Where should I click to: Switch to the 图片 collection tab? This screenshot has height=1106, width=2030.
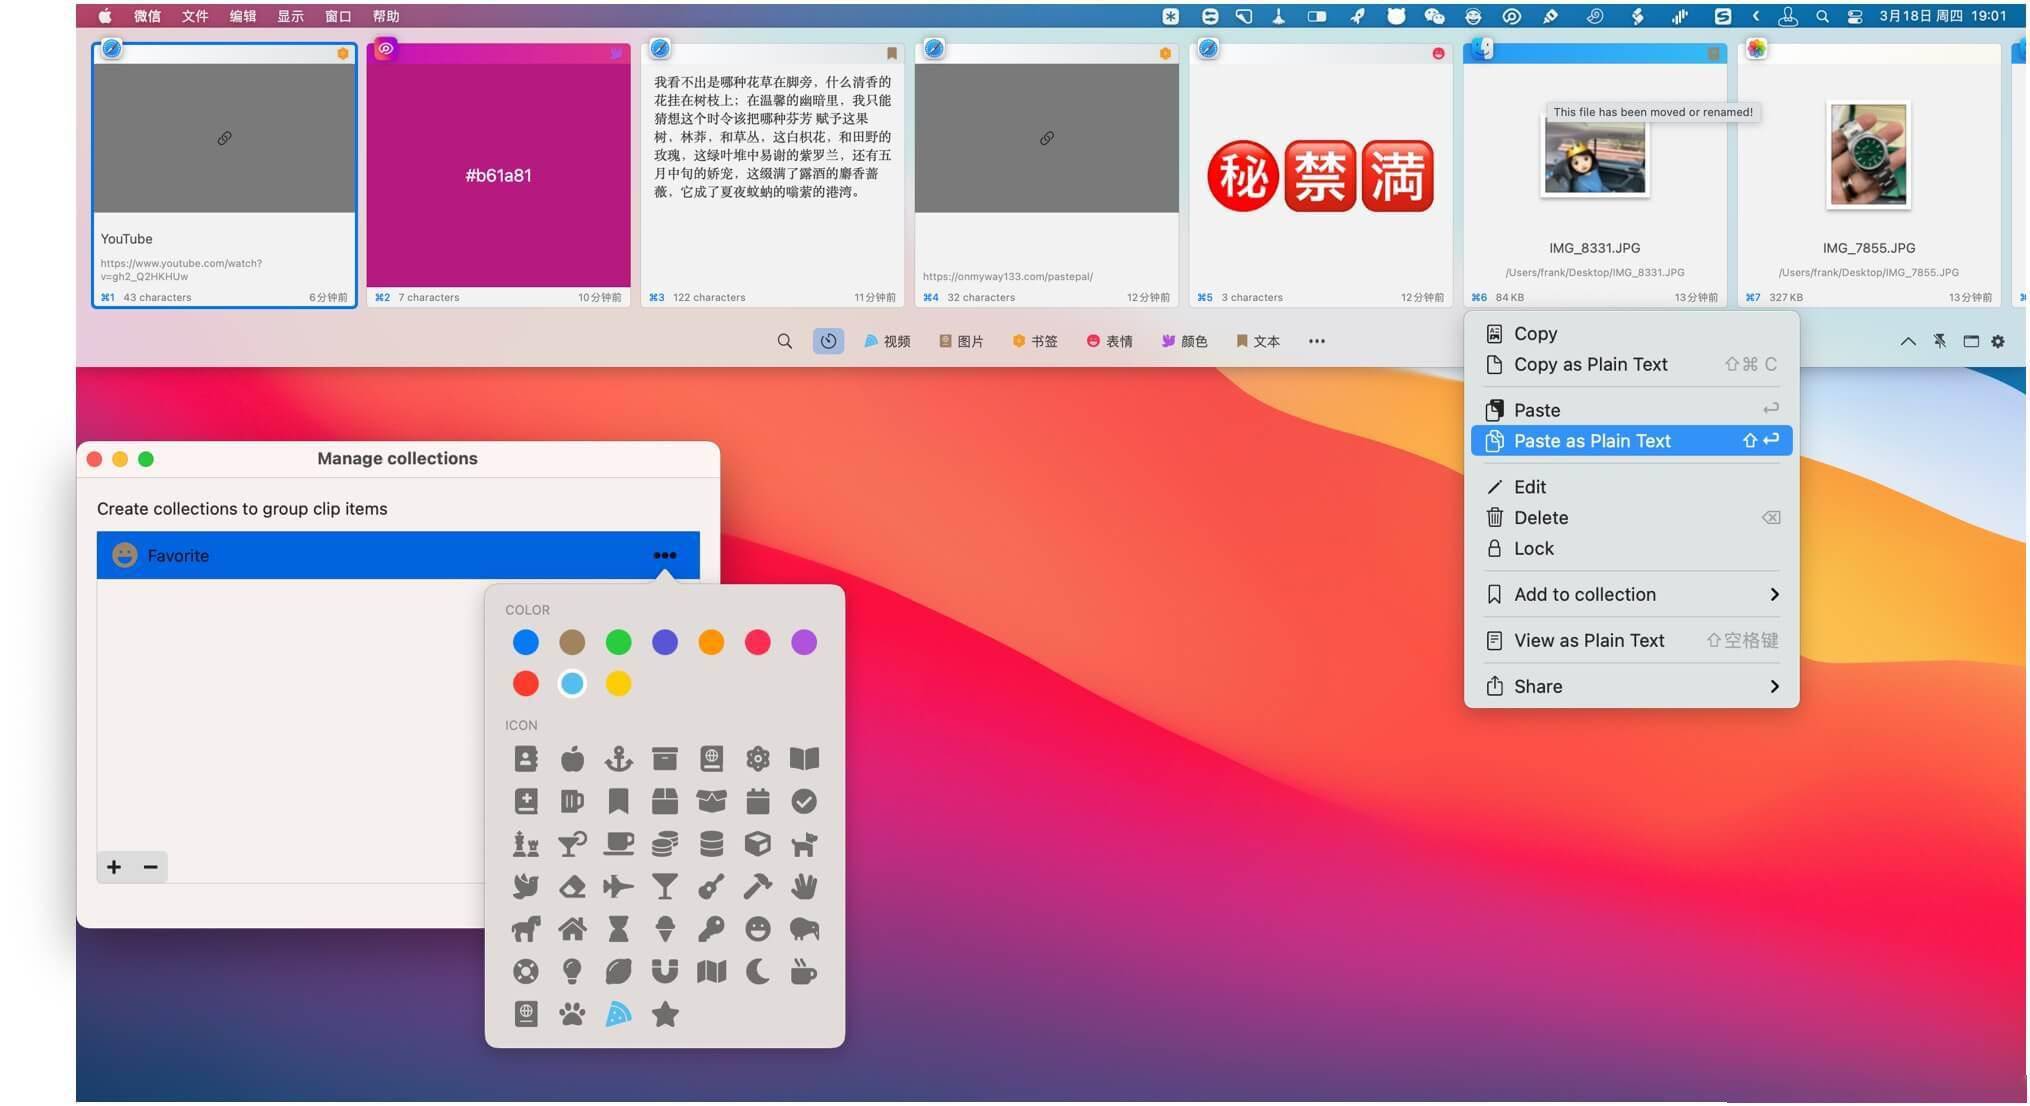click(961, 341)
